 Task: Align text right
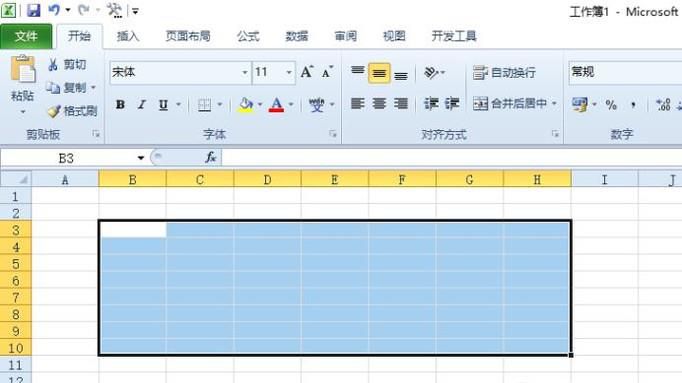pyautogui.click(x=401, y=103)
